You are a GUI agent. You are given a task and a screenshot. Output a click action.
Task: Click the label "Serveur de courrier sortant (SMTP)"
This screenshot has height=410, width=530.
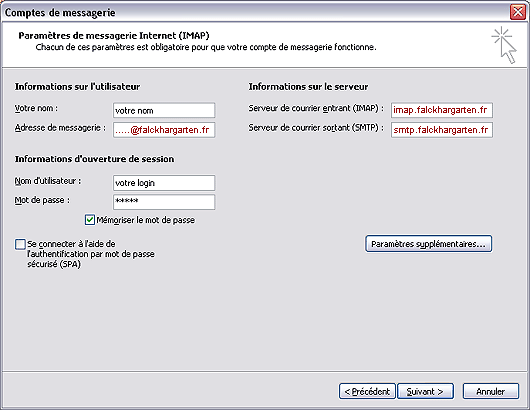click(x=316, y=128)
